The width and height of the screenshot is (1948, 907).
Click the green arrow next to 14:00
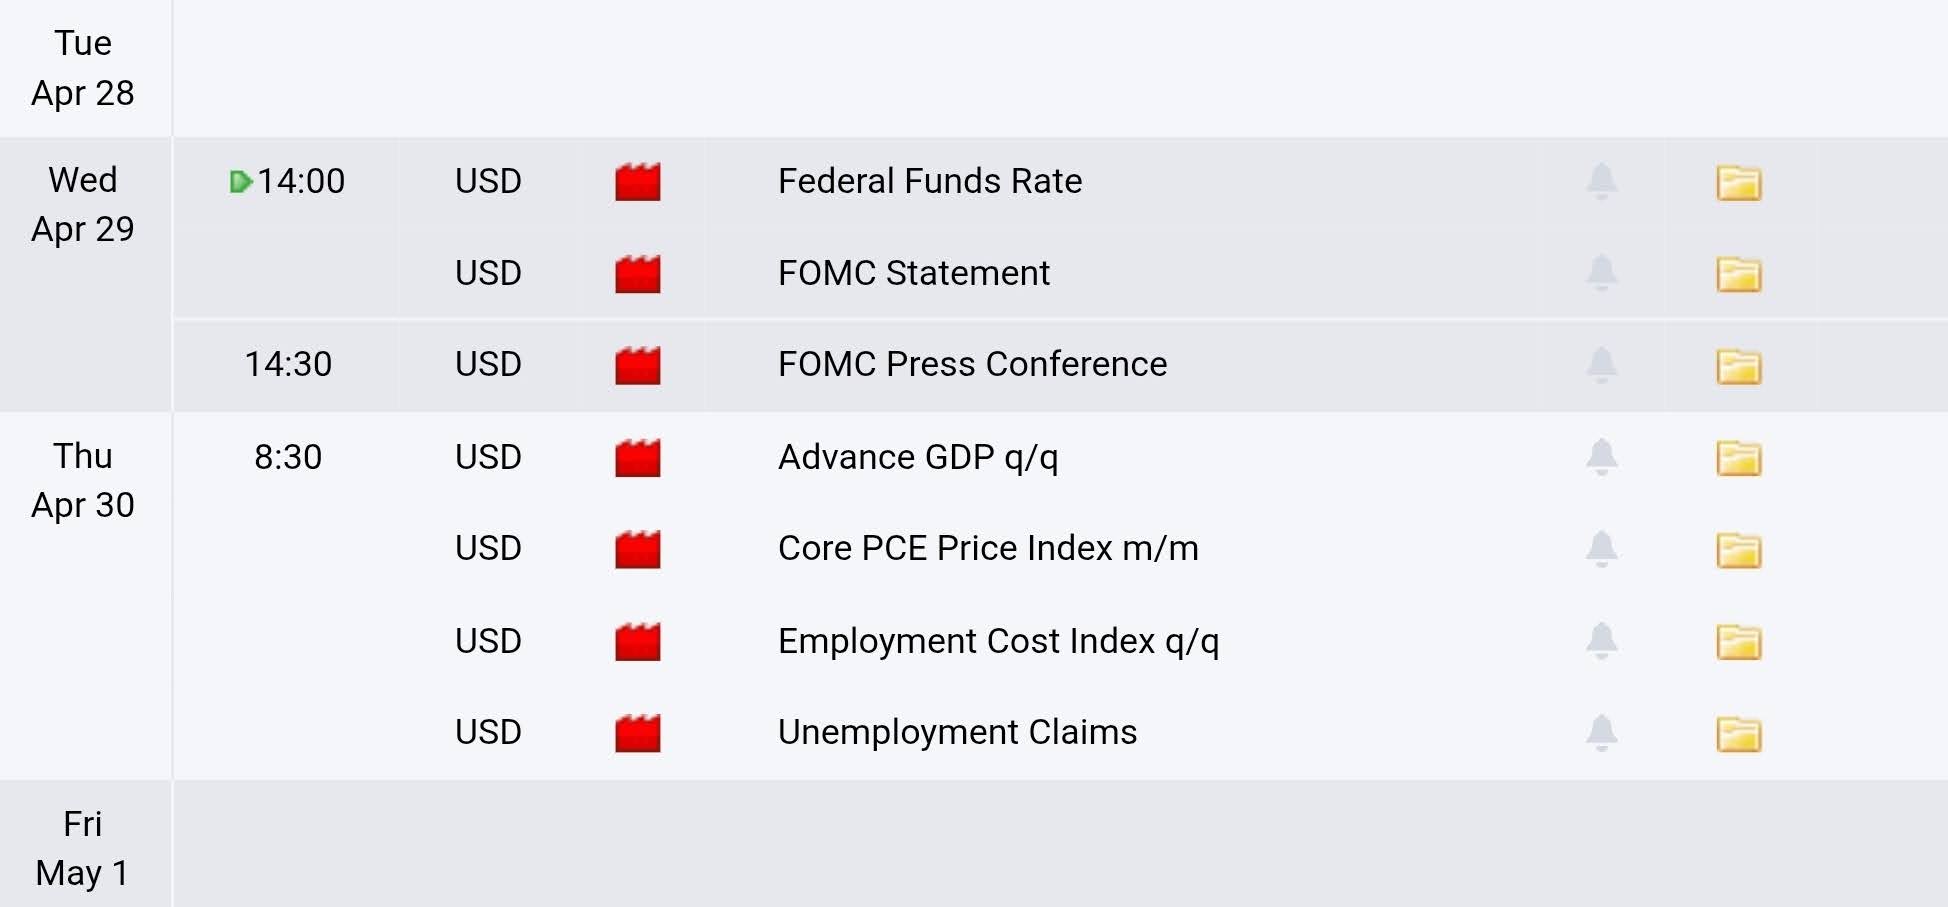[240, 181]
